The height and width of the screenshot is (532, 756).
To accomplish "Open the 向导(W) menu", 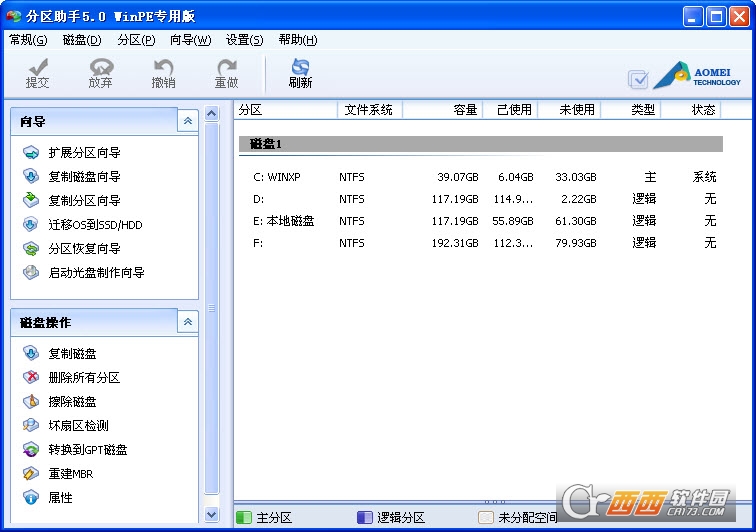I will (190, 40).
